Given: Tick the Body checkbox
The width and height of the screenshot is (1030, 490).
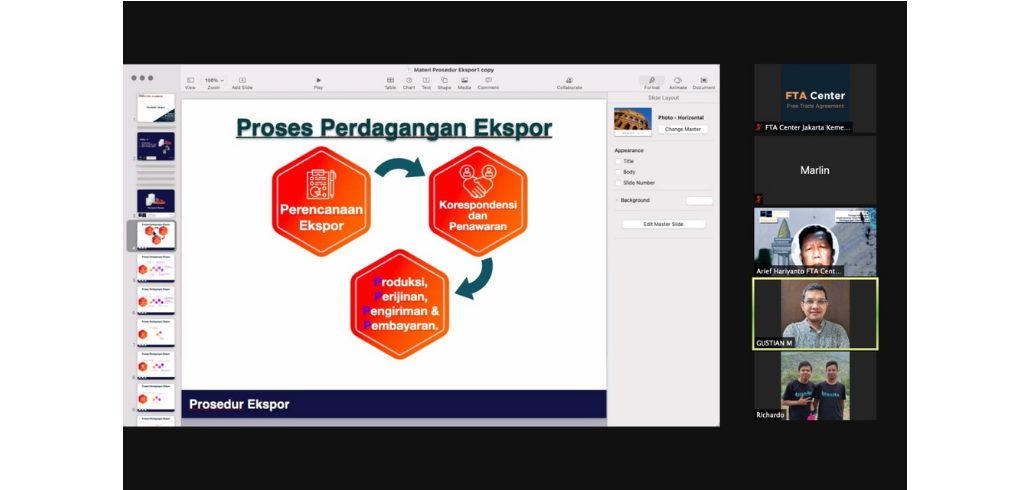Looking at the screenshot, I should (618, 172).
